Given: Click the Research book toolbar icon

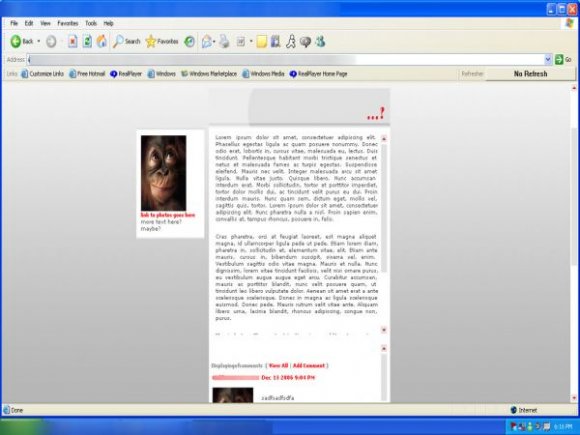Looking at the screenshot, I should tap(276, 41).
